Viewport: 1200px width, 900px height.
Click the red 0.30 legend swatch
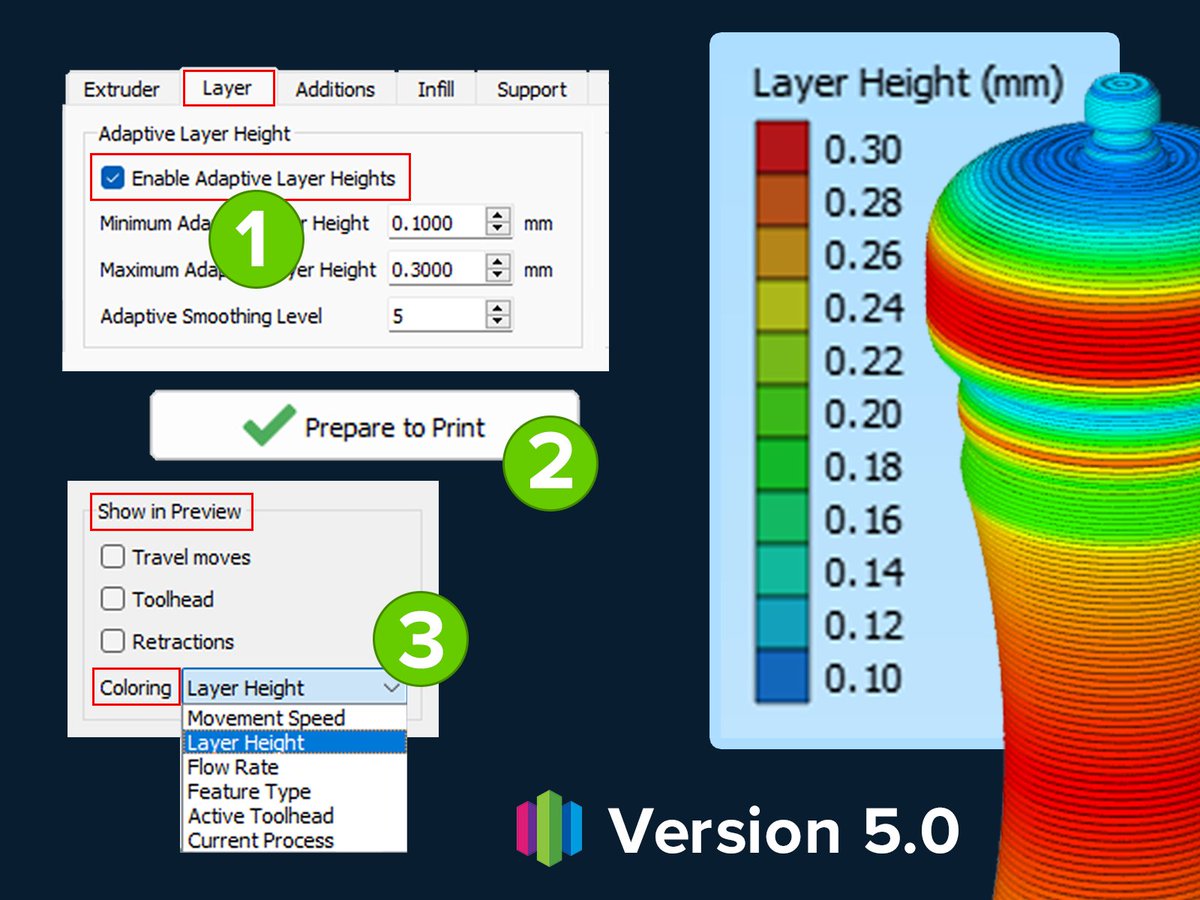pyautogui.click(x=781, y=149)
